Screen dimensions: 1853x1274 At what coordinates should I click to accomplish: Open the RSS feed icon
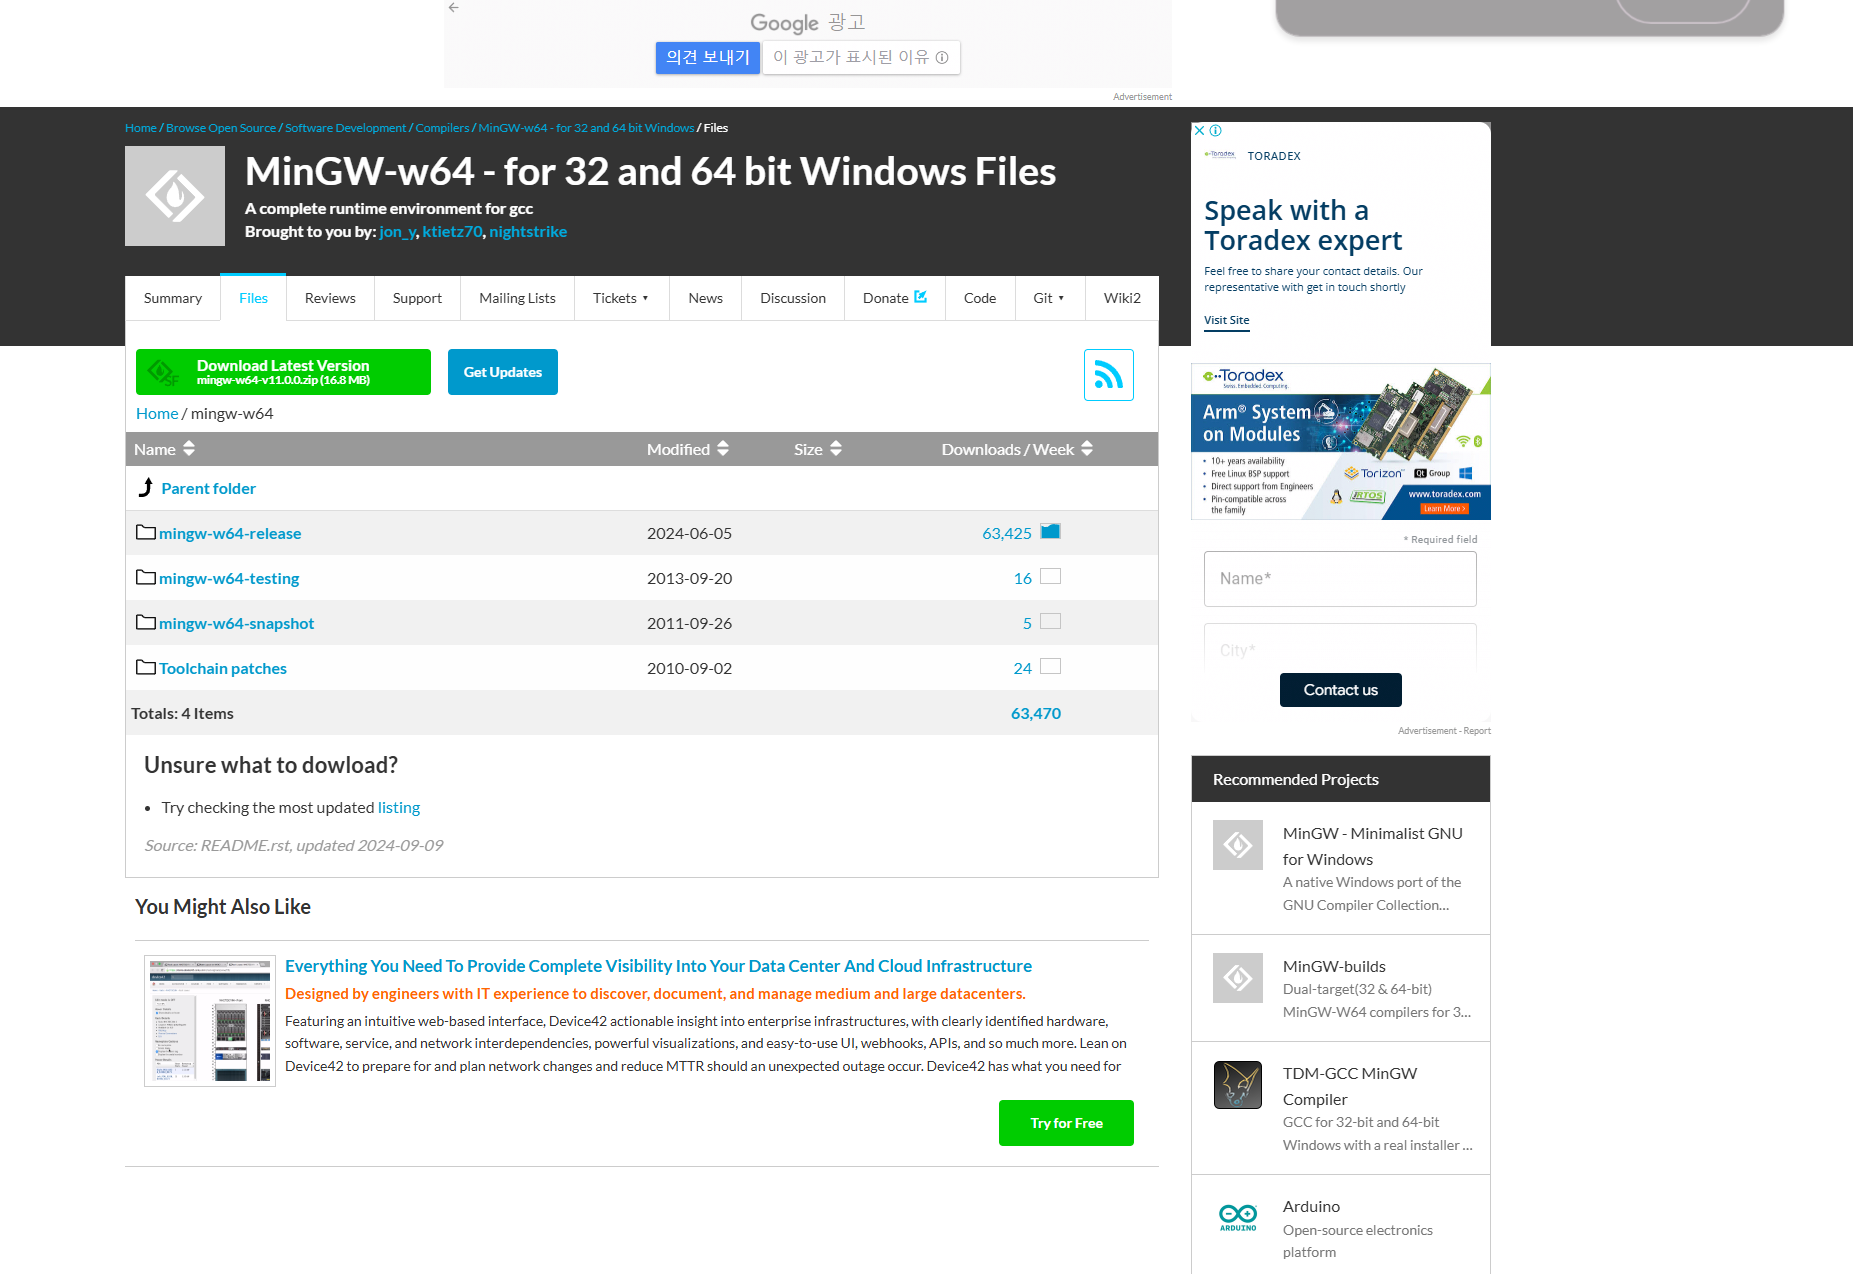tap(1109, 375)
